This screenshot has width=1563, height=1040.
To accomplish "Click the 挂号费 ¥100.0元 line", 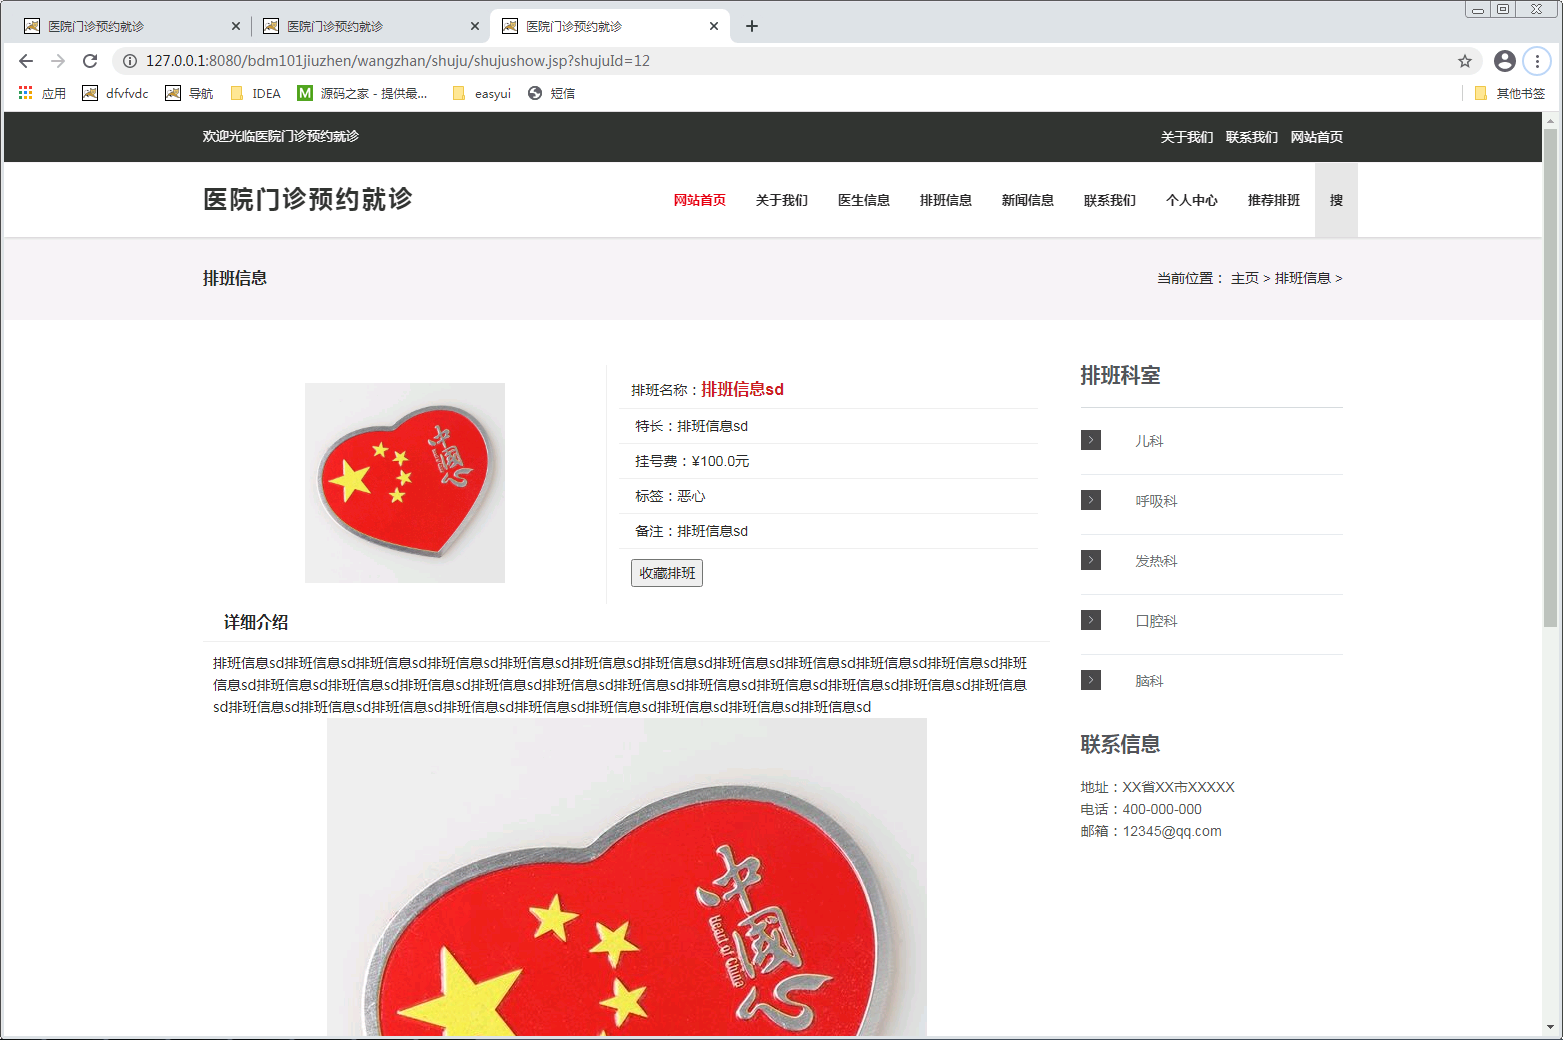I will [692, 461].
